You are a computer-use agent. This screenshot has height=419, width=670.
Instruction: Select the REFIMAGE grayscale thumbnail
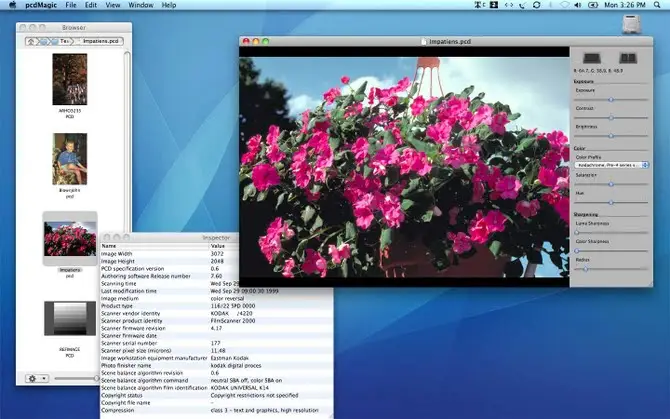(x=70, y=318)
